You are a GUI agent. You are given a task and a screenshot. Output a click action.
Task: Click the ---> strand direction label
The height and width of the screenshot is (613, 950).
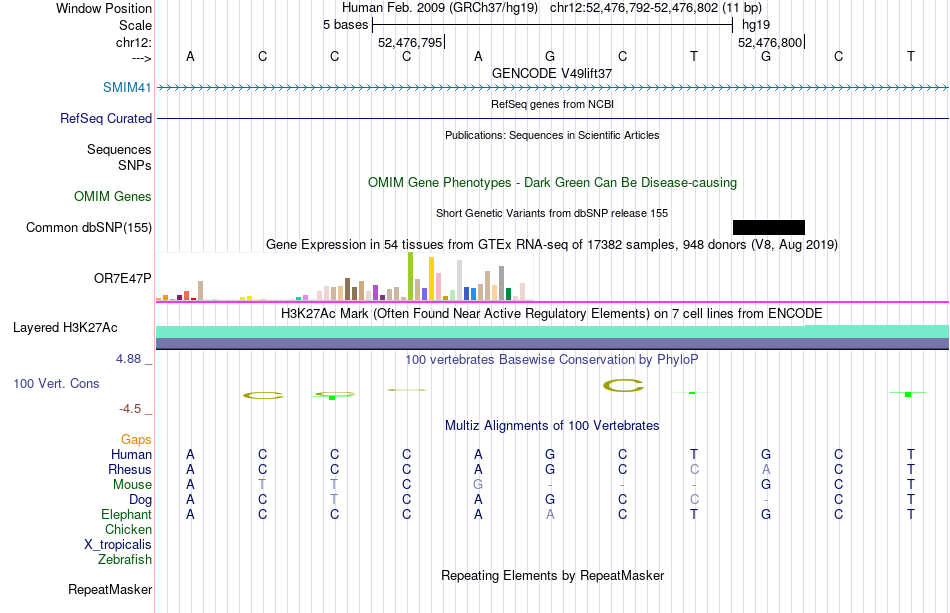coord(142,58)
